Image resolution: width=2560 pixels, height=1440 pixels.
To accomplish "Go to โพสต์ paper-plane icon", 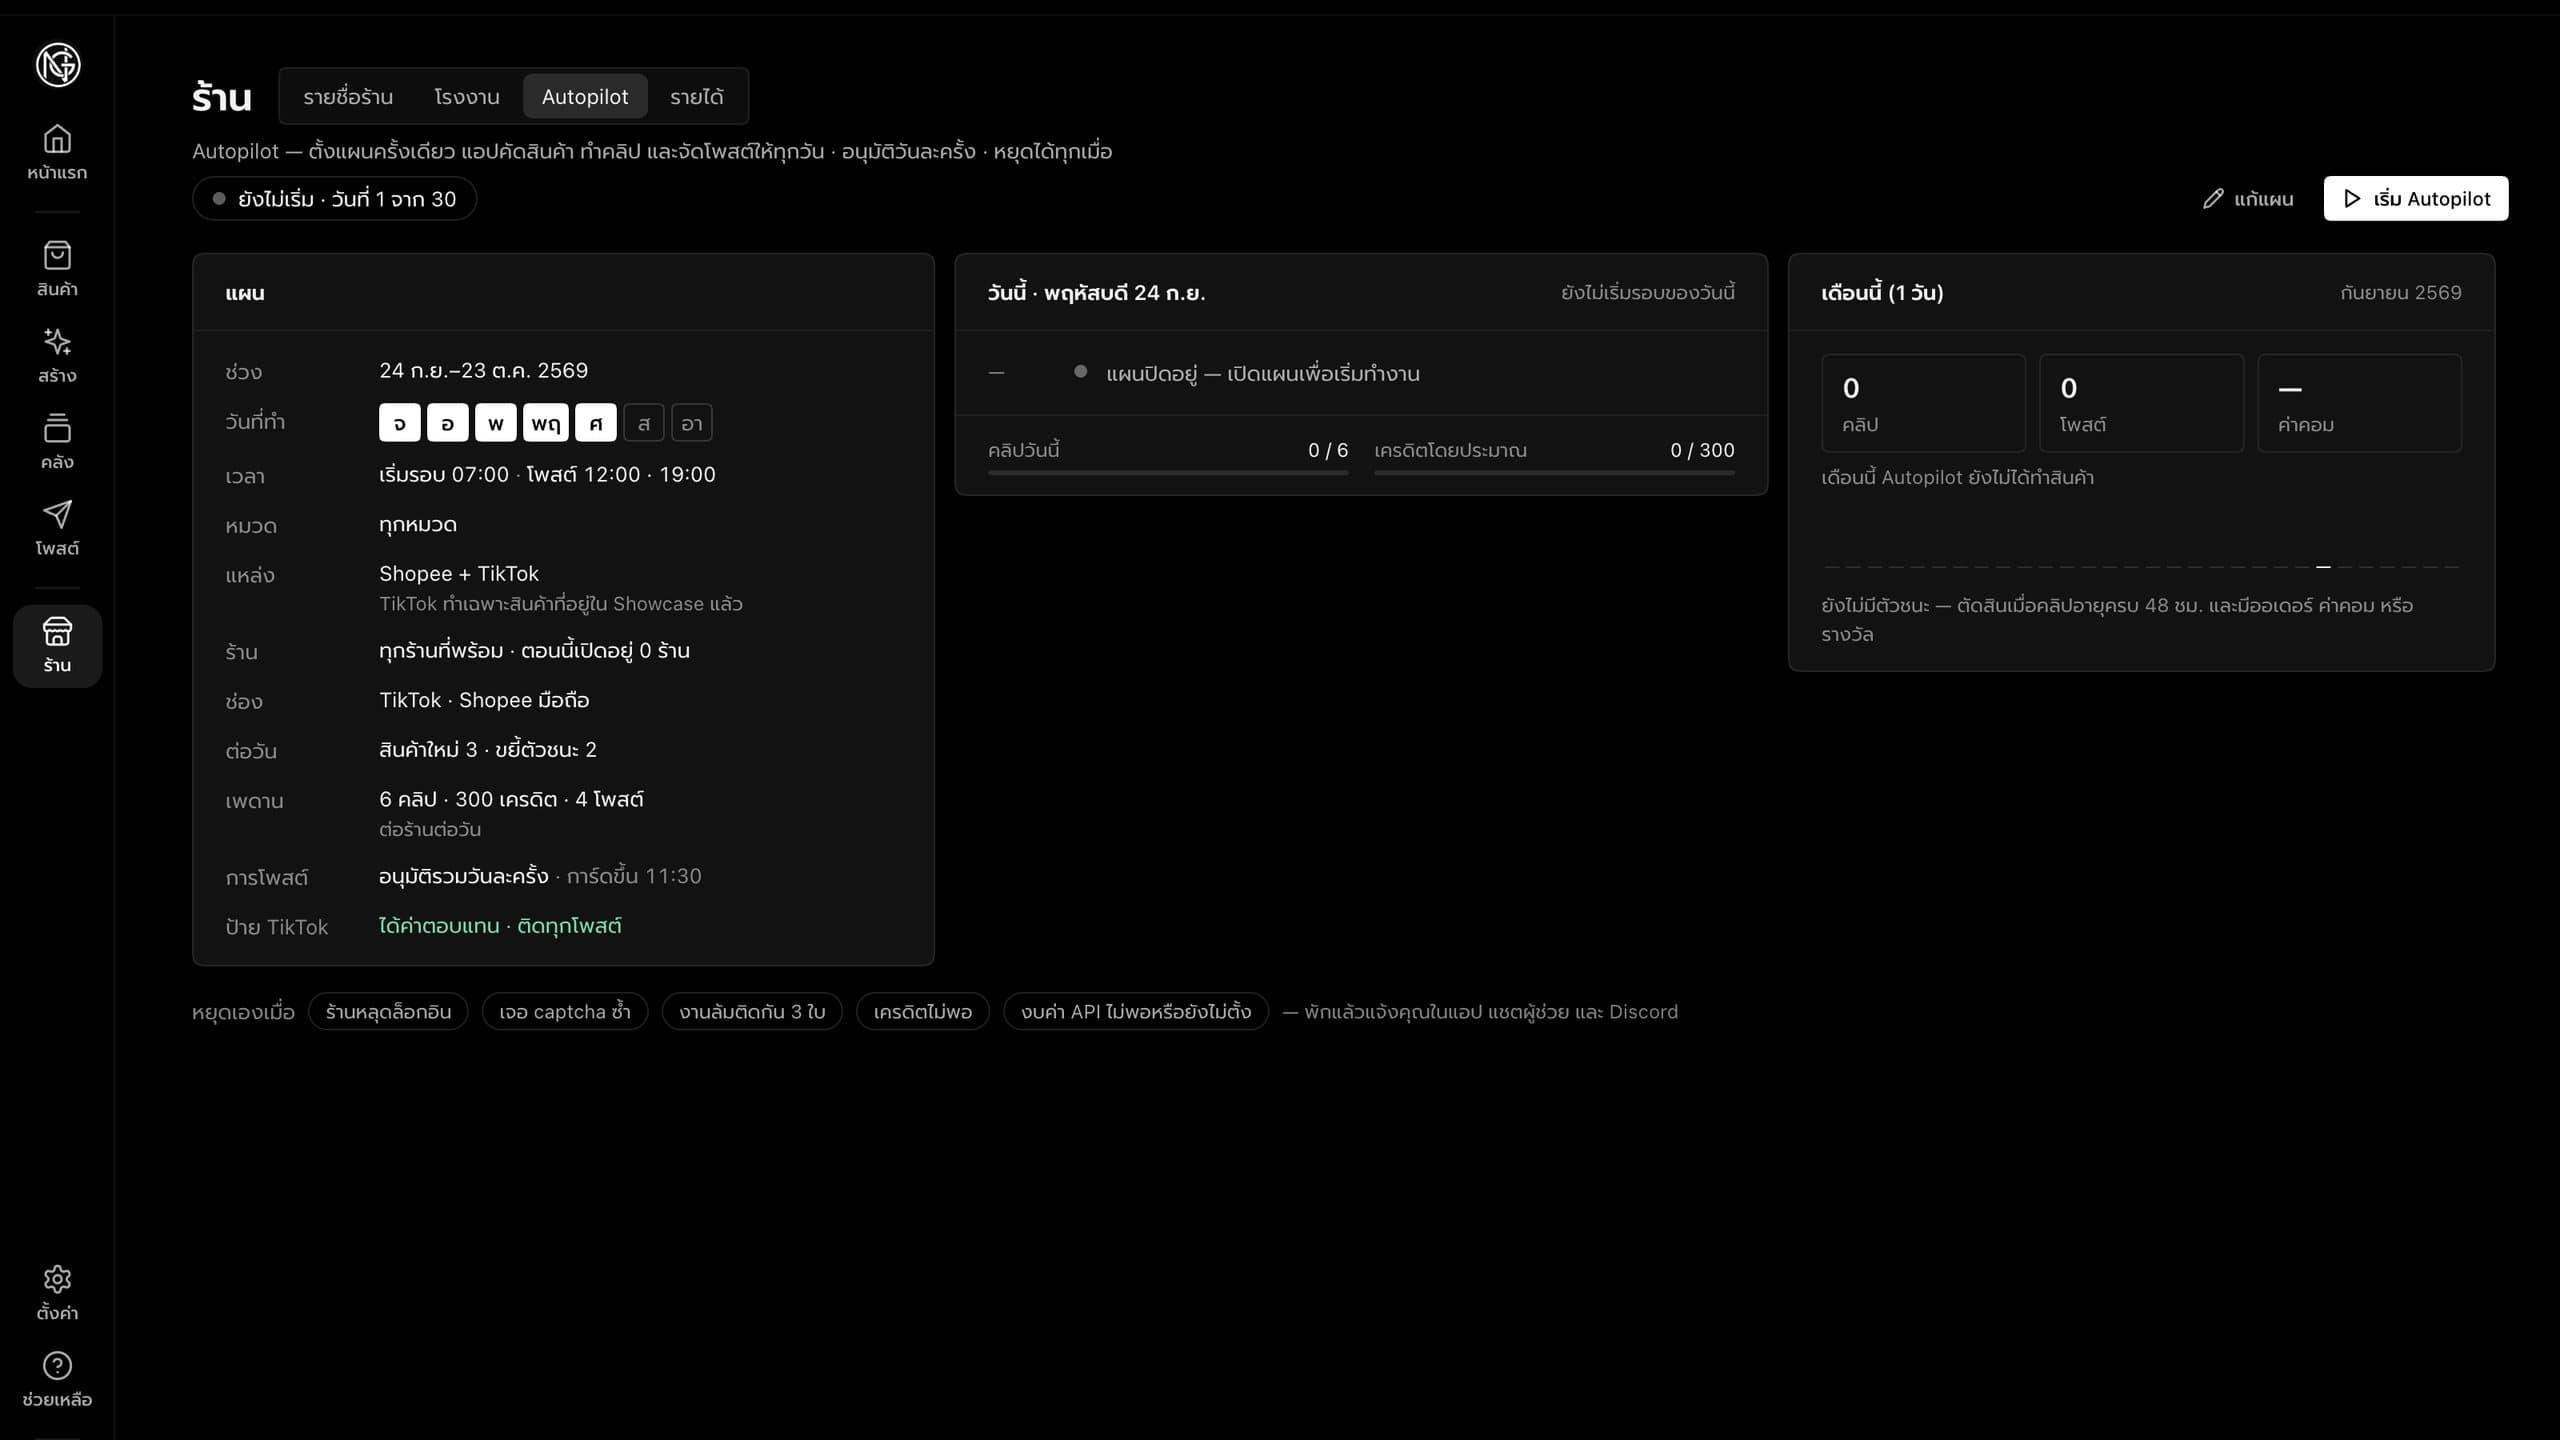I will 57,514.
